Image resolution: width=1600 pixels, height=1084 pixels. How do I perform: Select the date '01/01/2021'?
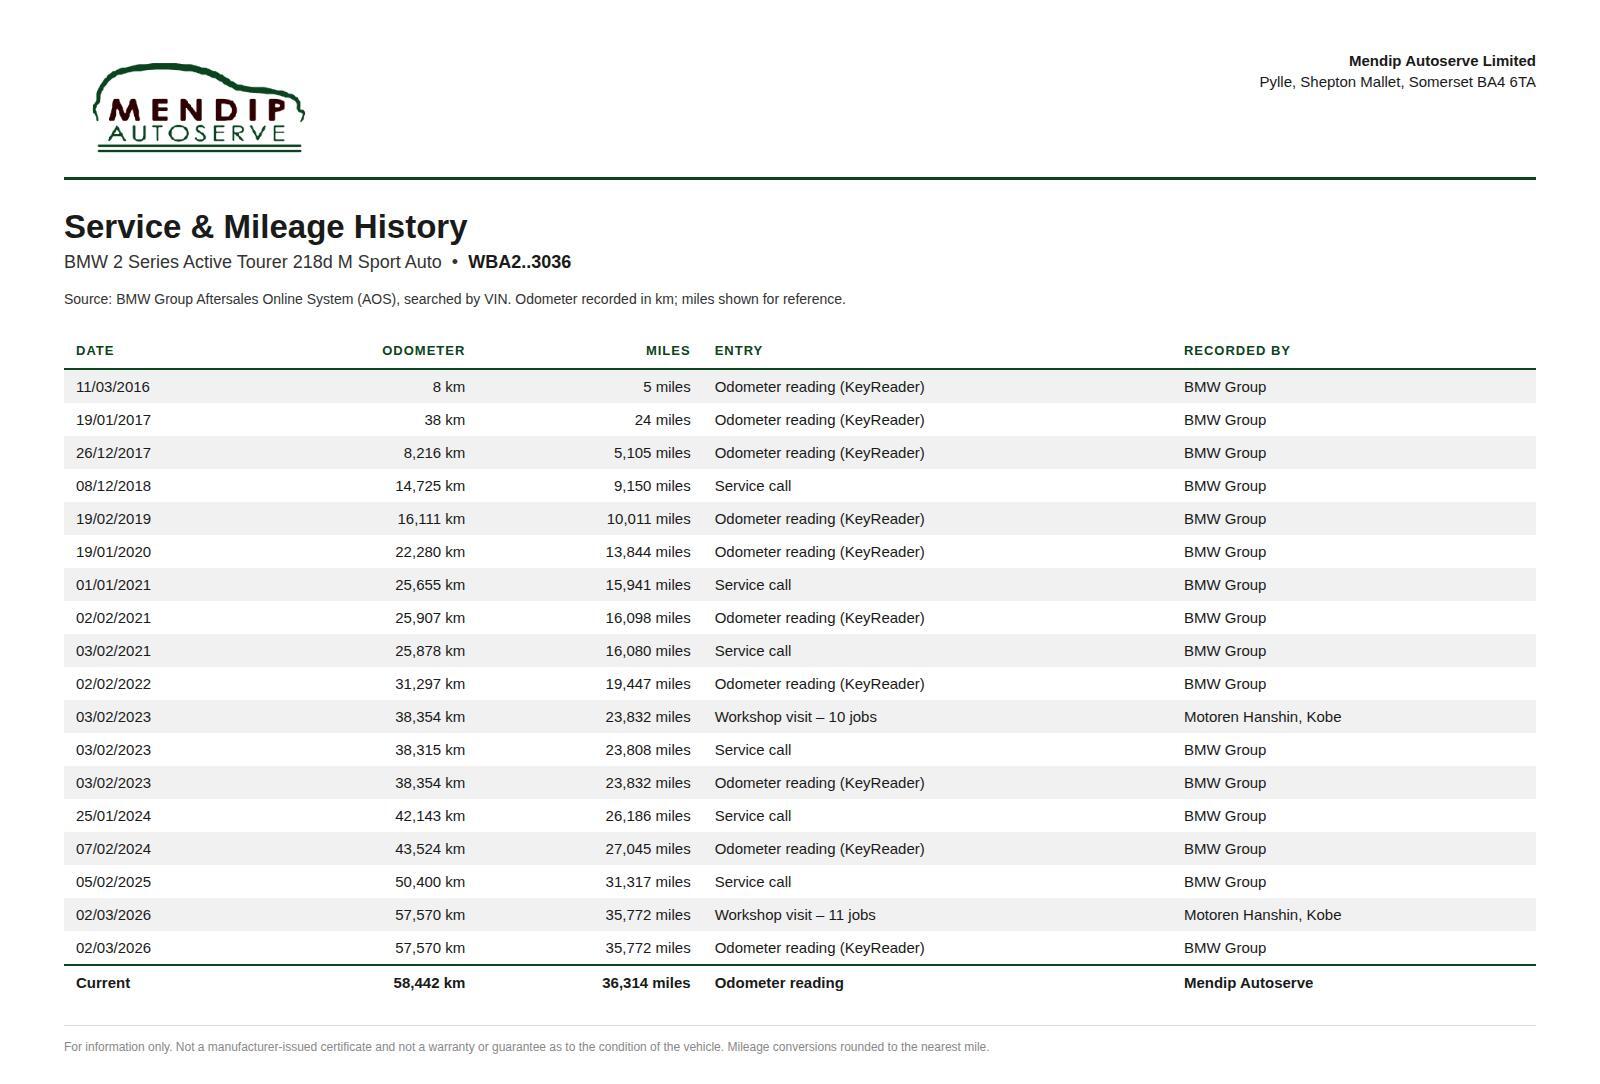113,585
